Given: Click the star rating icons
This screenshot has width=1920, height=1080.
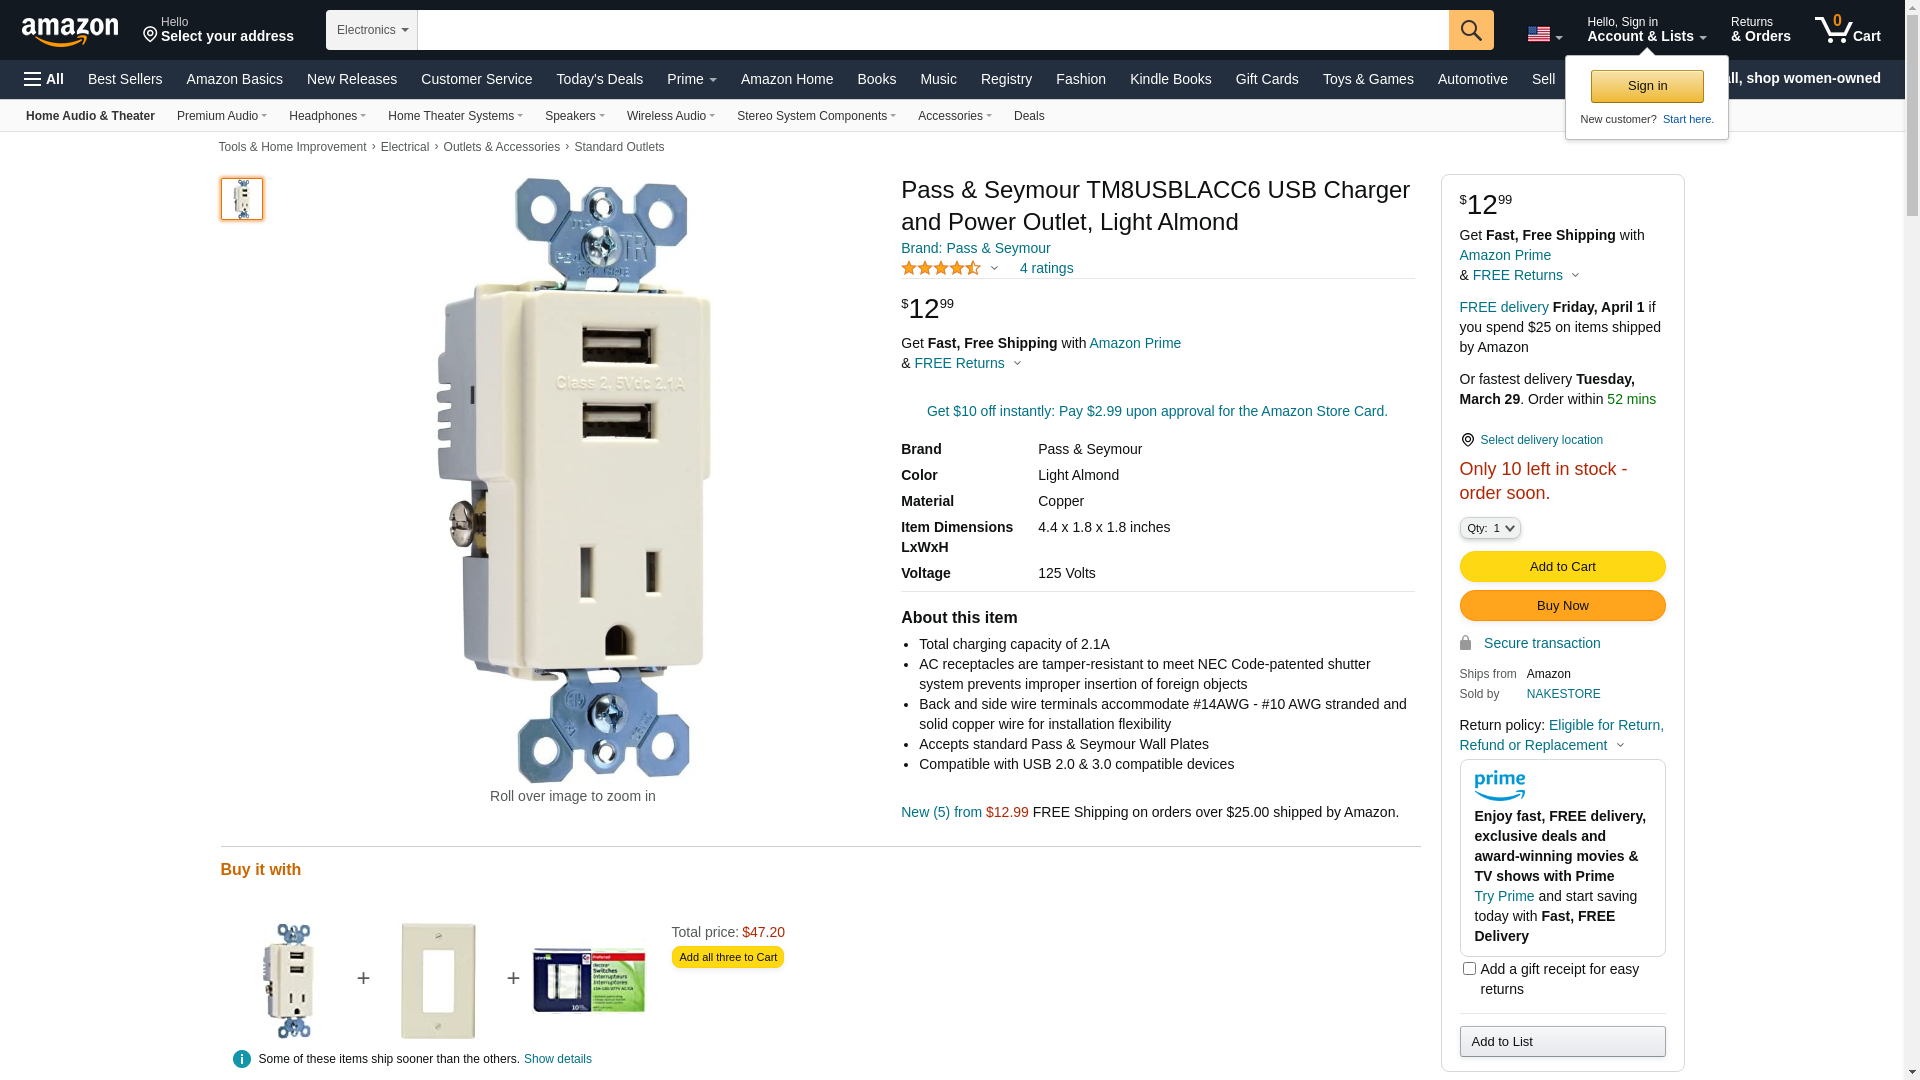Looking at the screenshot, I should pyautogui.click(x=941, y=268).
